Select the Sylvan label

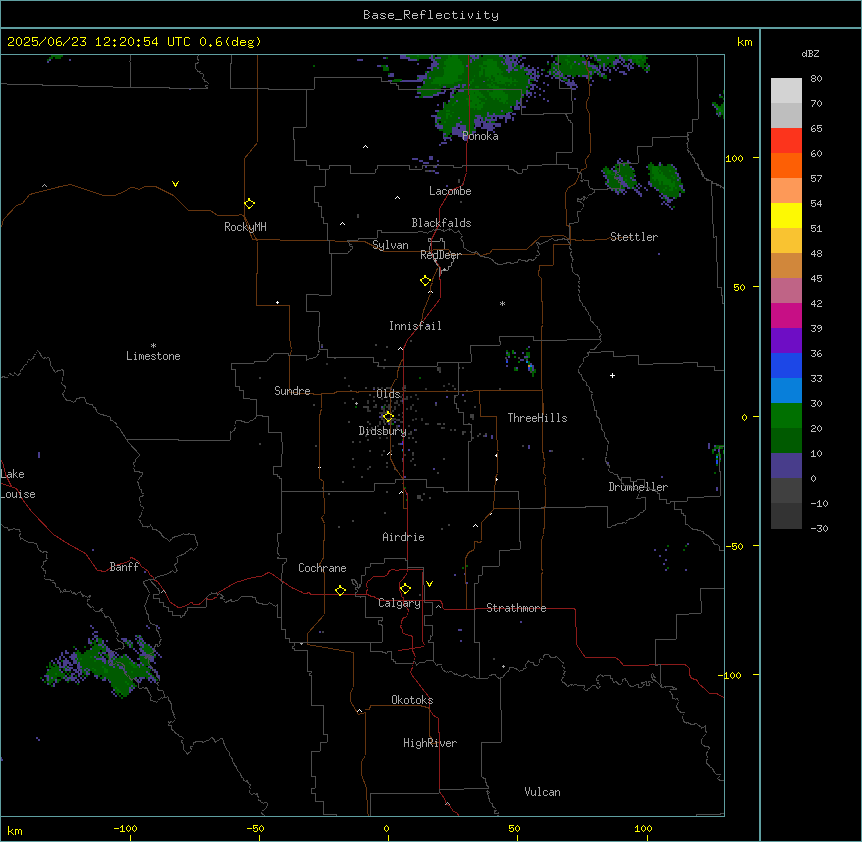coord(390,245)
